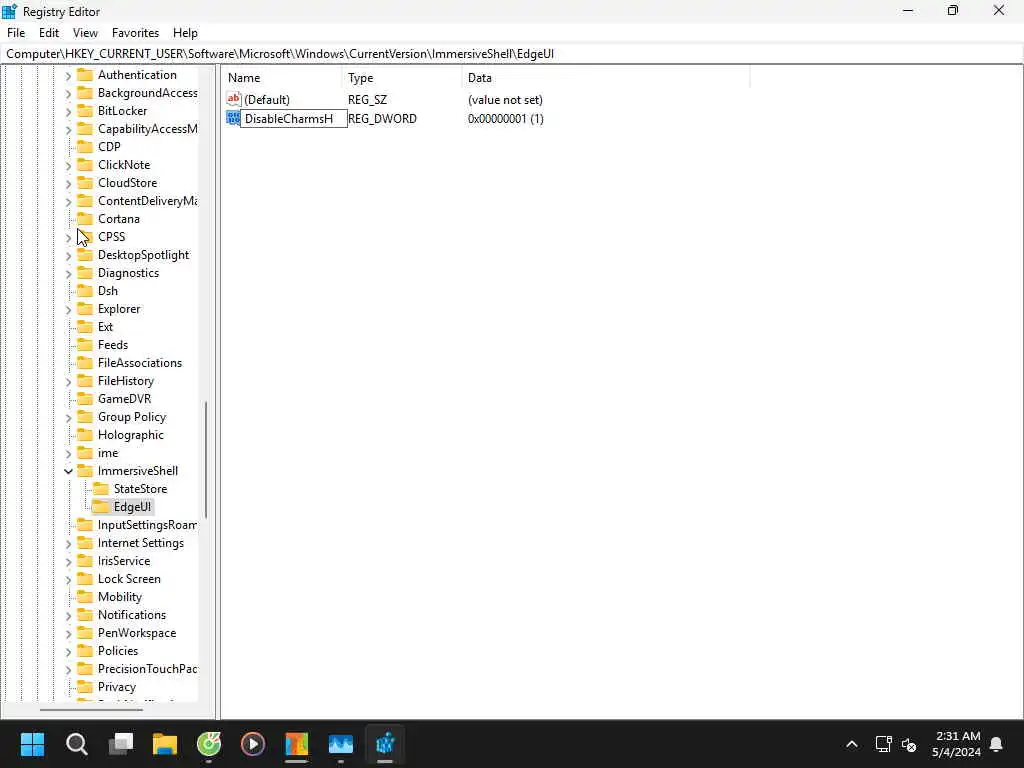This screenshot has width=1024, height=768.
Task: Show hidden system tray icons
Action: click(852, 744)
